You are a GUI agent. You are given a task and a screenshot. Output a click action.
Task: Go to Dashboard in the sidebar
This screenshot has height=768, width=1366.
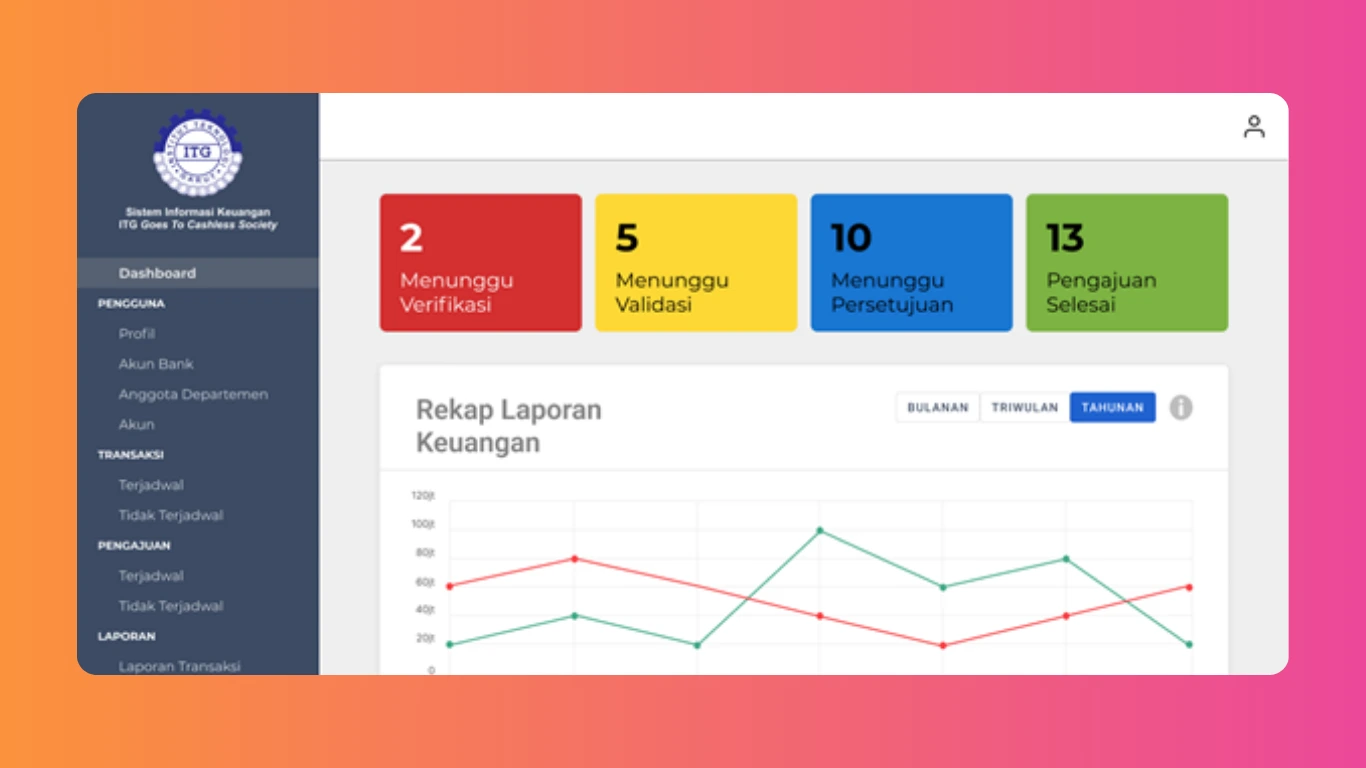click(157, 273)
